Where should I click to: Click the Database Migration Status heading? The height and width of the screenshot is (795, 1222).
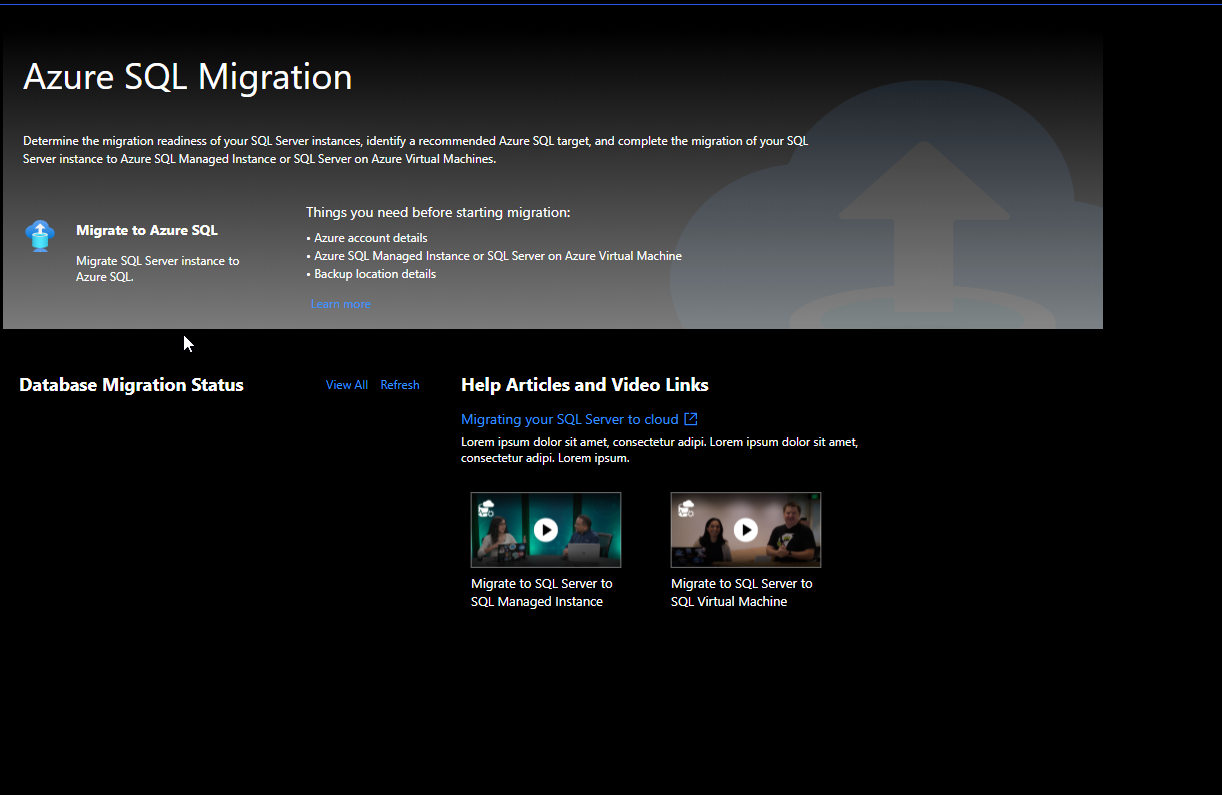coord(131,384)
